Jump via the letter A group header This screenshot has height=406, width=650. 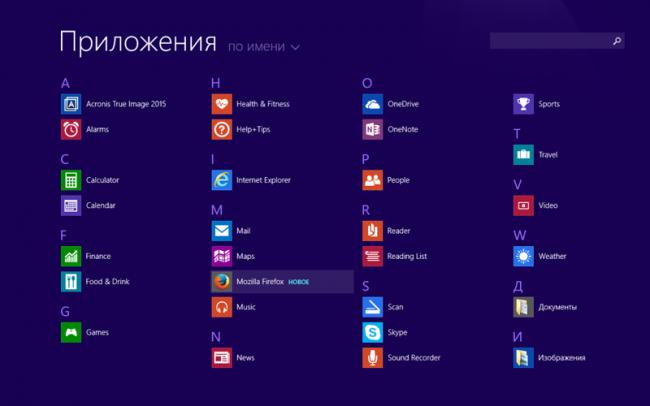click(65, 83)
